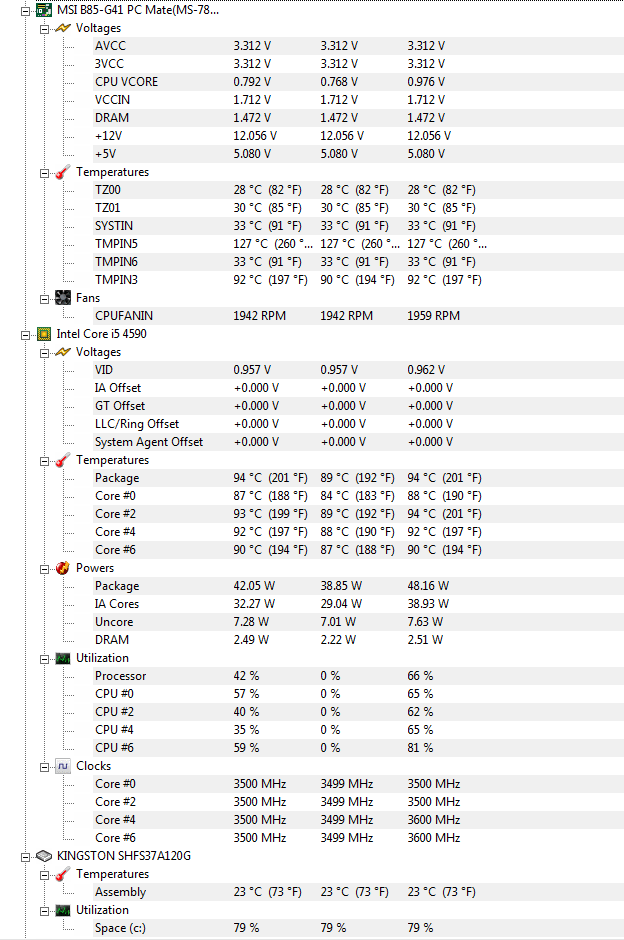
Task: Click the fan icon next to Fans
Action: pos(63,298)
